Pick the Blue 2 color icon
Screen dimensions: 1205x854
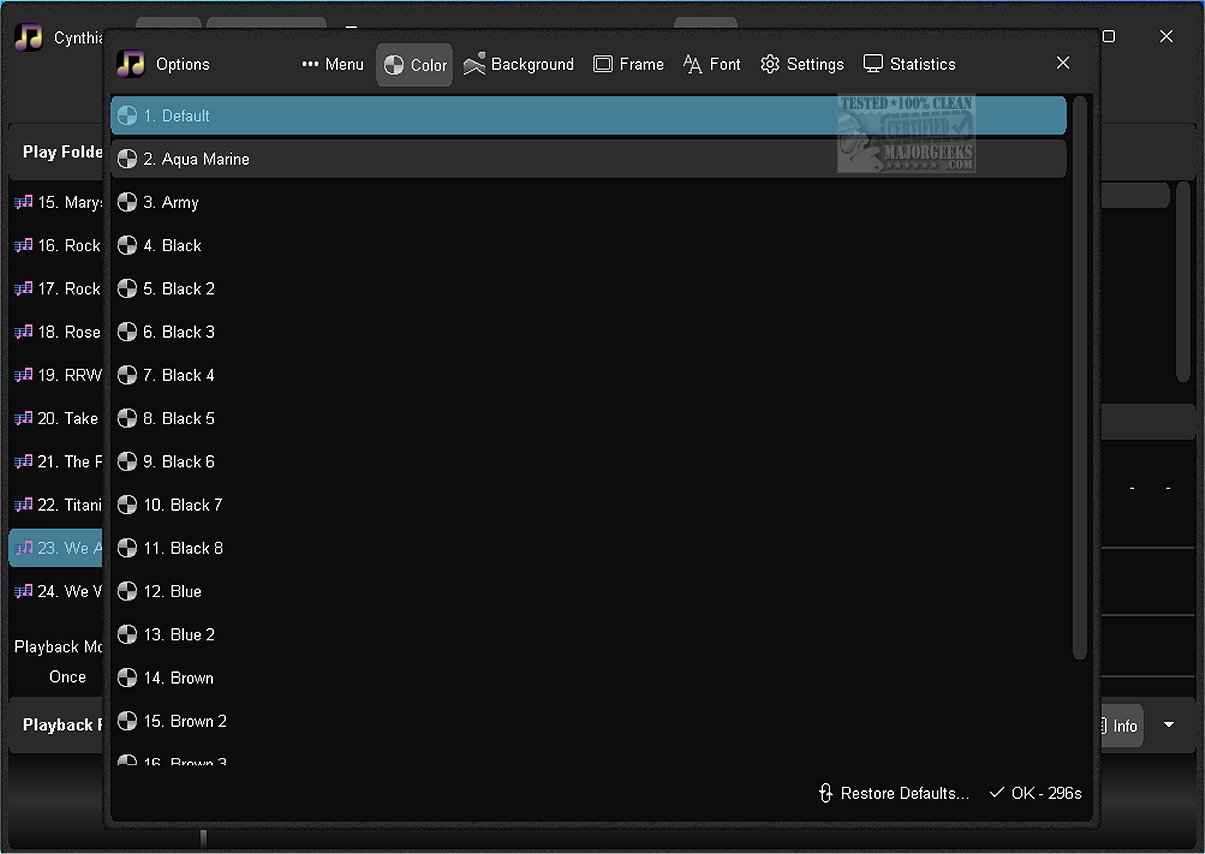(x=127, y=634)
